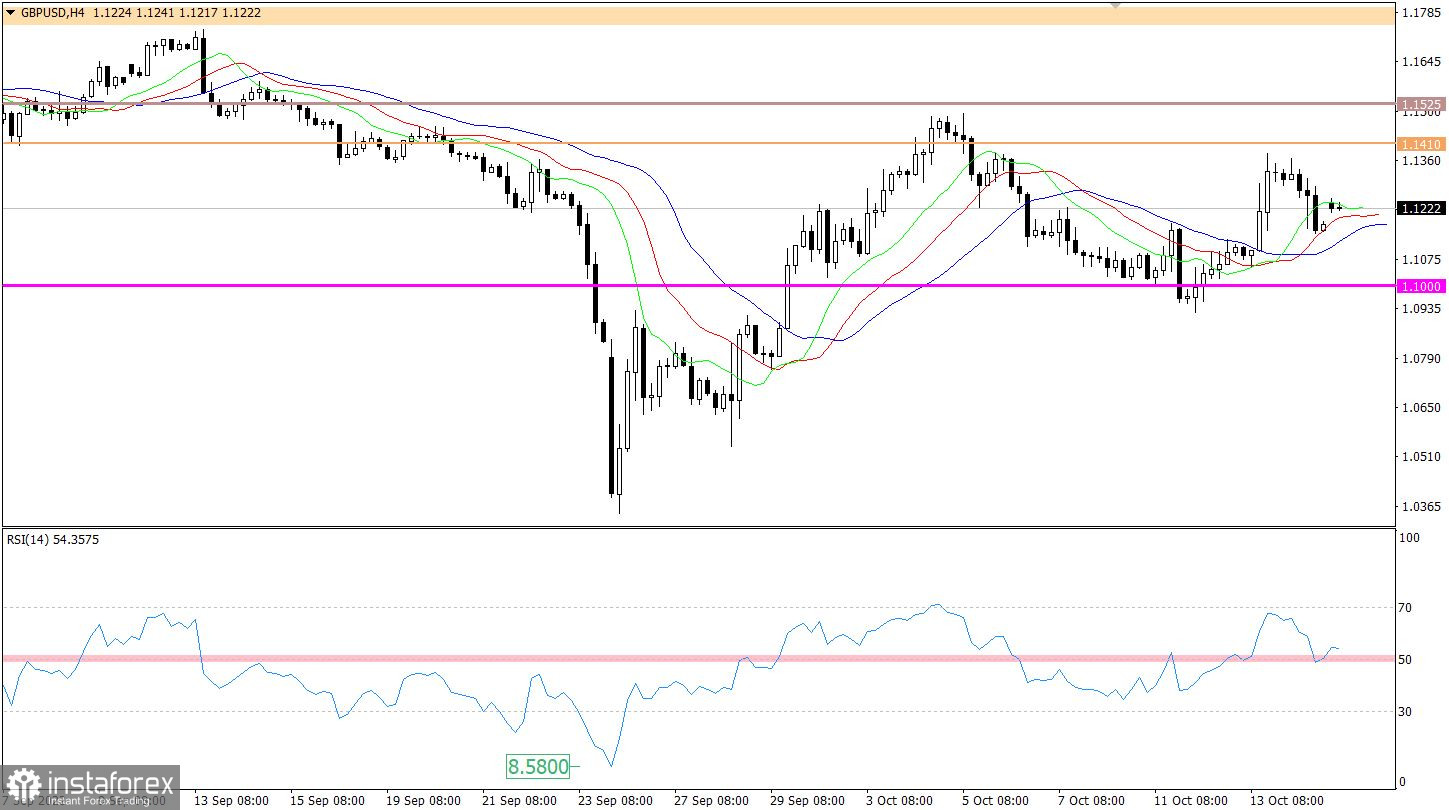Click the green 8.5800 text label
Screen dimensions: 1449x810
[x=538, y=767]
